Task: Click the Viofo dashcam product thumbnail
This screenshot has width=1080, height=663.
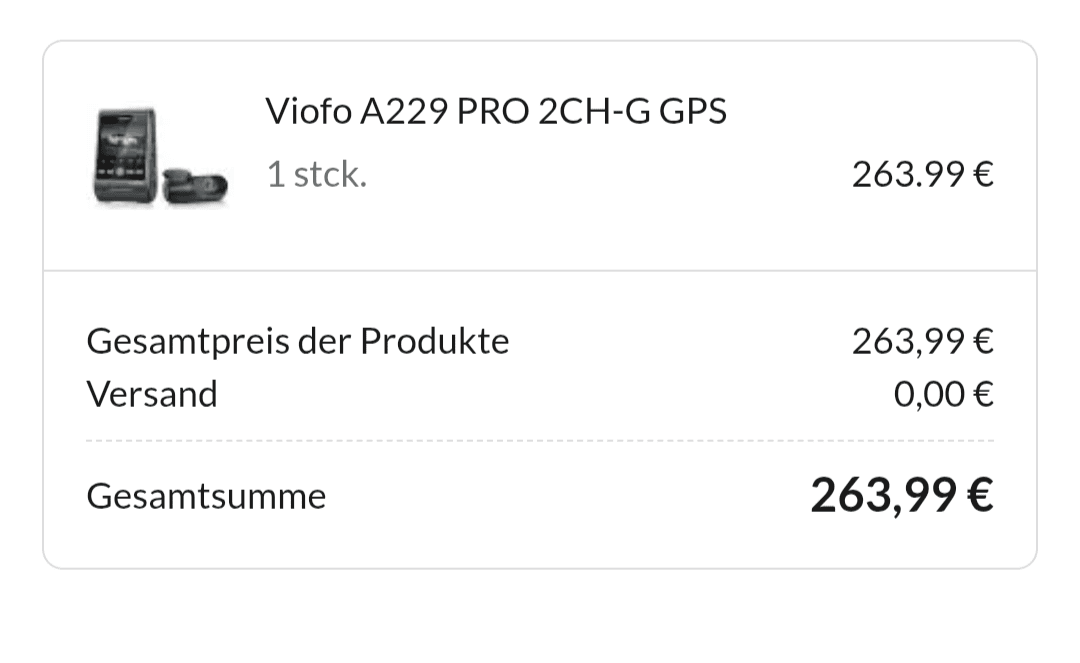Action: (160, 158)
